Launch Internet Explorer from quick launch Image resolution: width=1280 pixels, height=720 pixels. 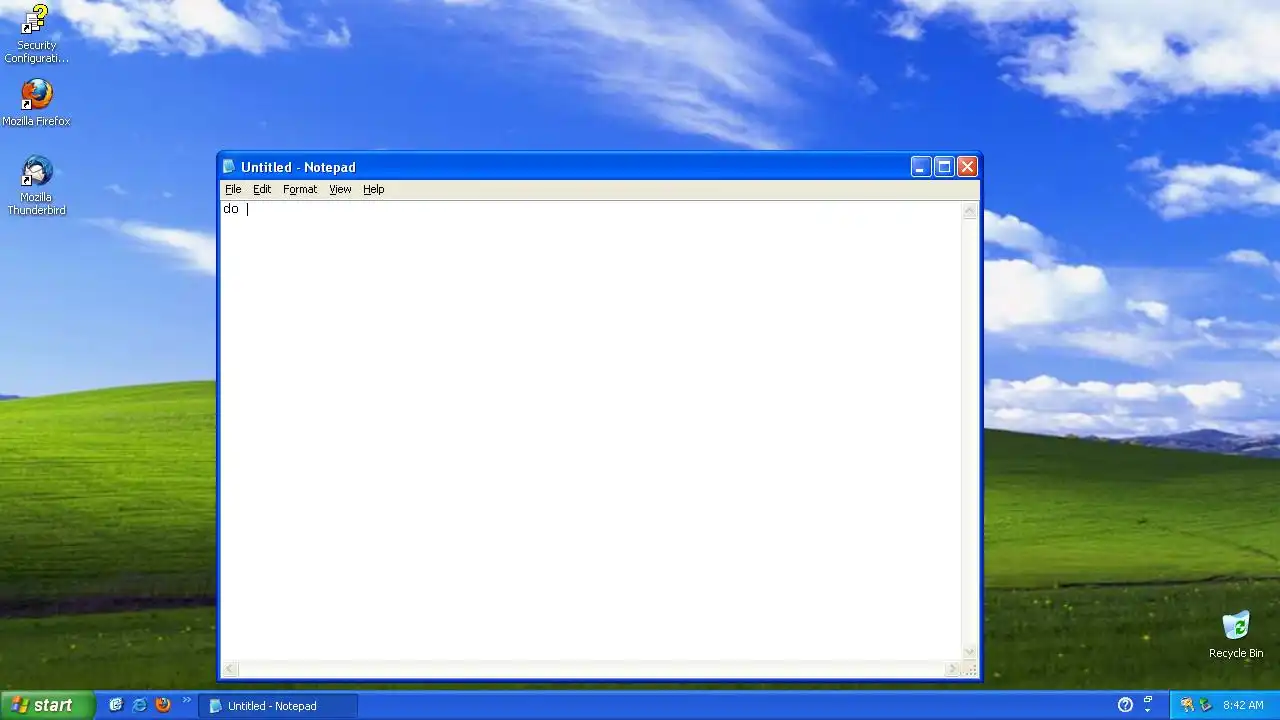coord(139,705)
